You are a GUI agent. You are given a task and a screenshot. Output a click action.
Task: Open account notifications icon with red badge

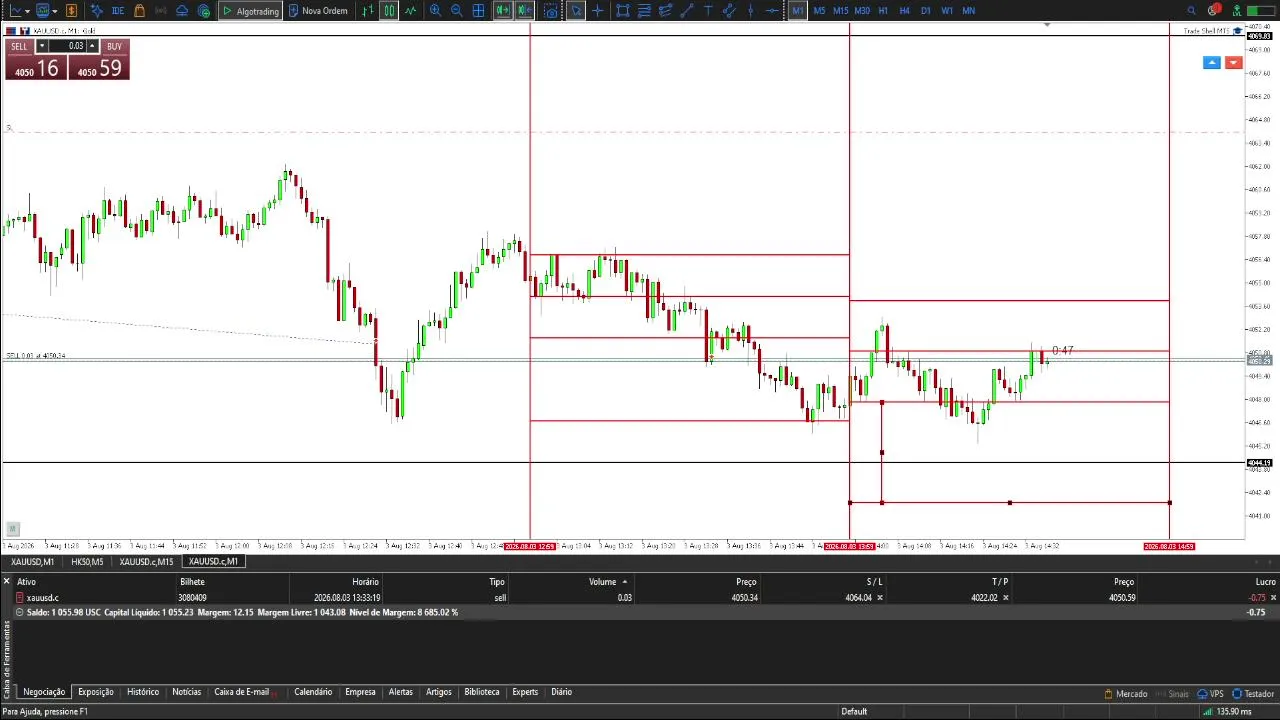1214,10
